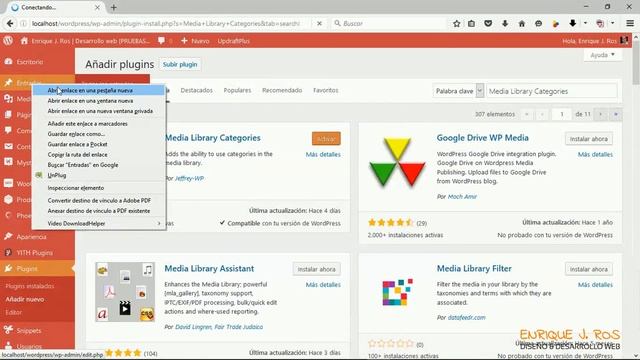Image resolution: width=640 pixels, height=360 pixels.
Task: Select UnPlug in the context menu
Action: 99,175
